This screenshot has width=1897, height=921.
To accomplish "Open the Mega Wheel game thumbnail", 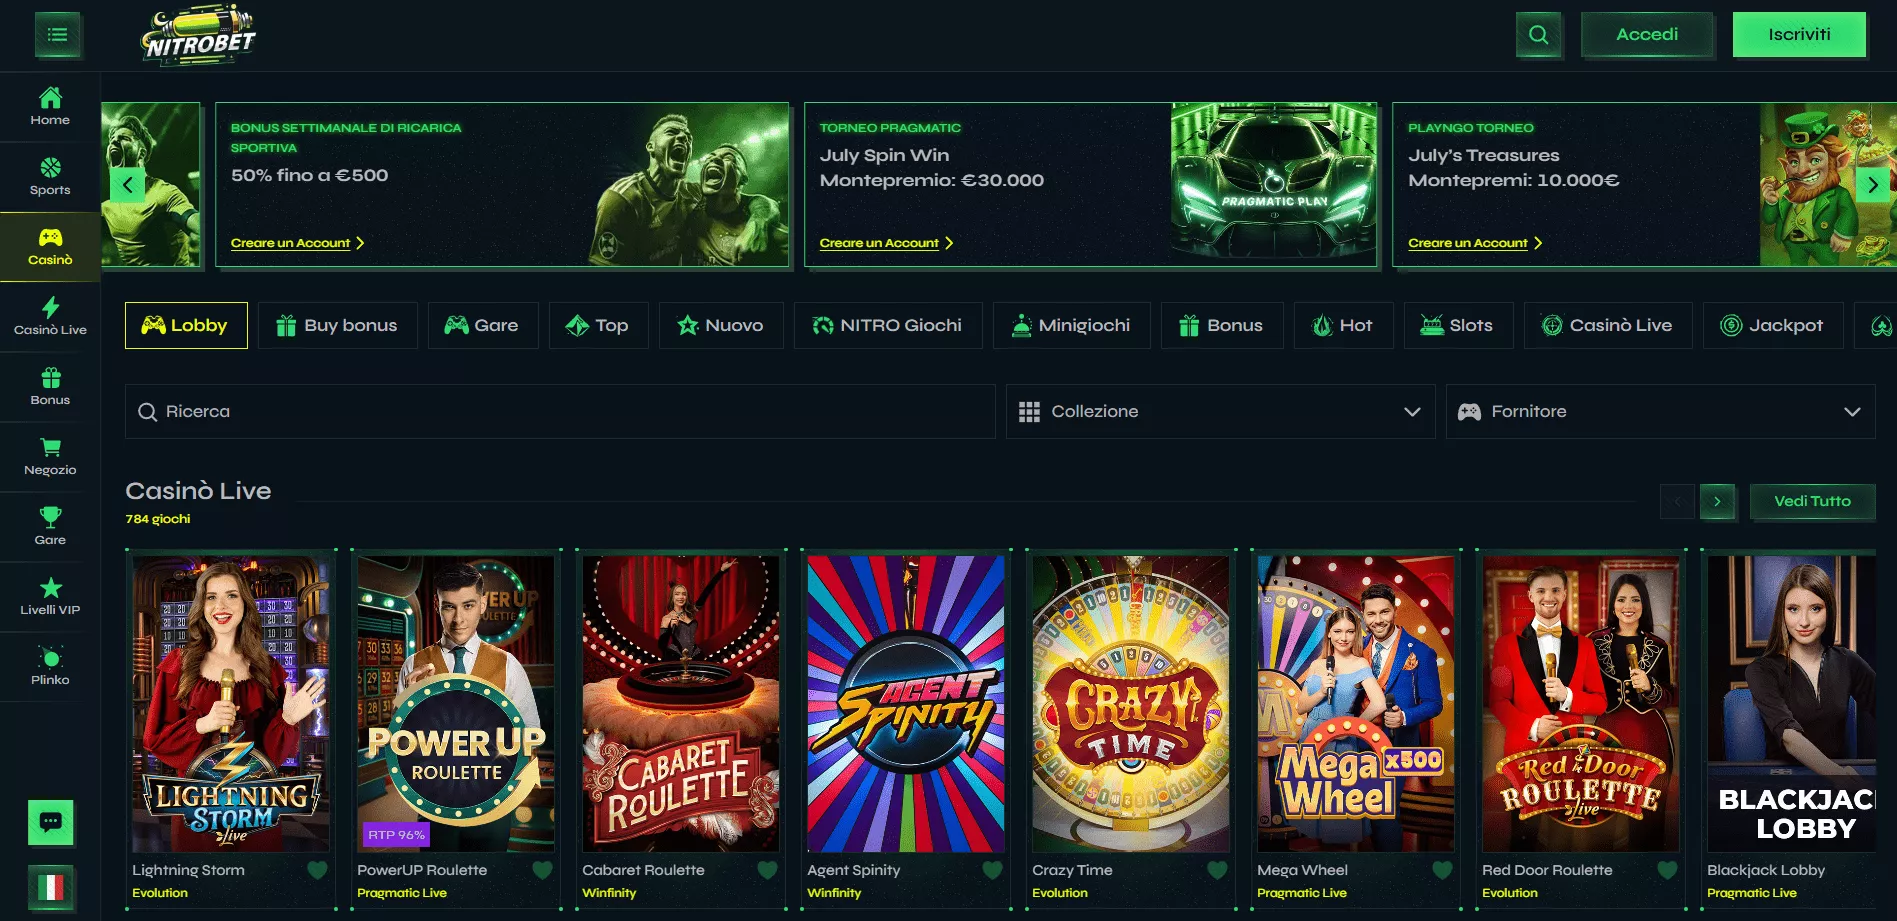I will point(1356,704).
